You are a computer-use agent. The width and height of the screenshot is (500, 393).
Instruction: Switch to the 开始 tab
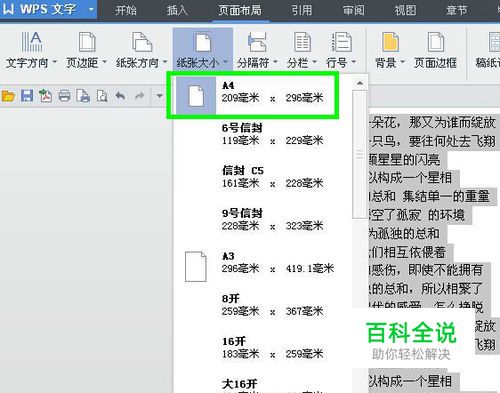[126, 10]
